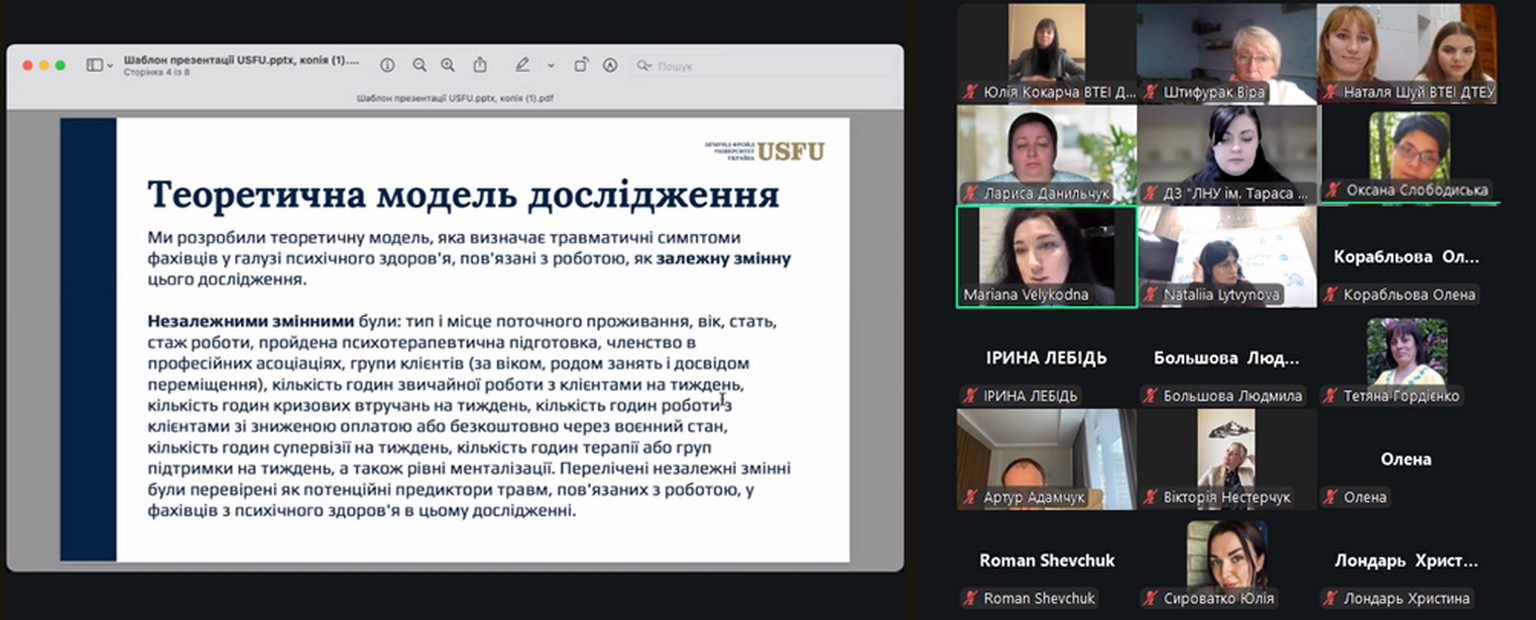Click the green full-screen window button
The height and width of the screenshot is (620, 1536).
61,65
